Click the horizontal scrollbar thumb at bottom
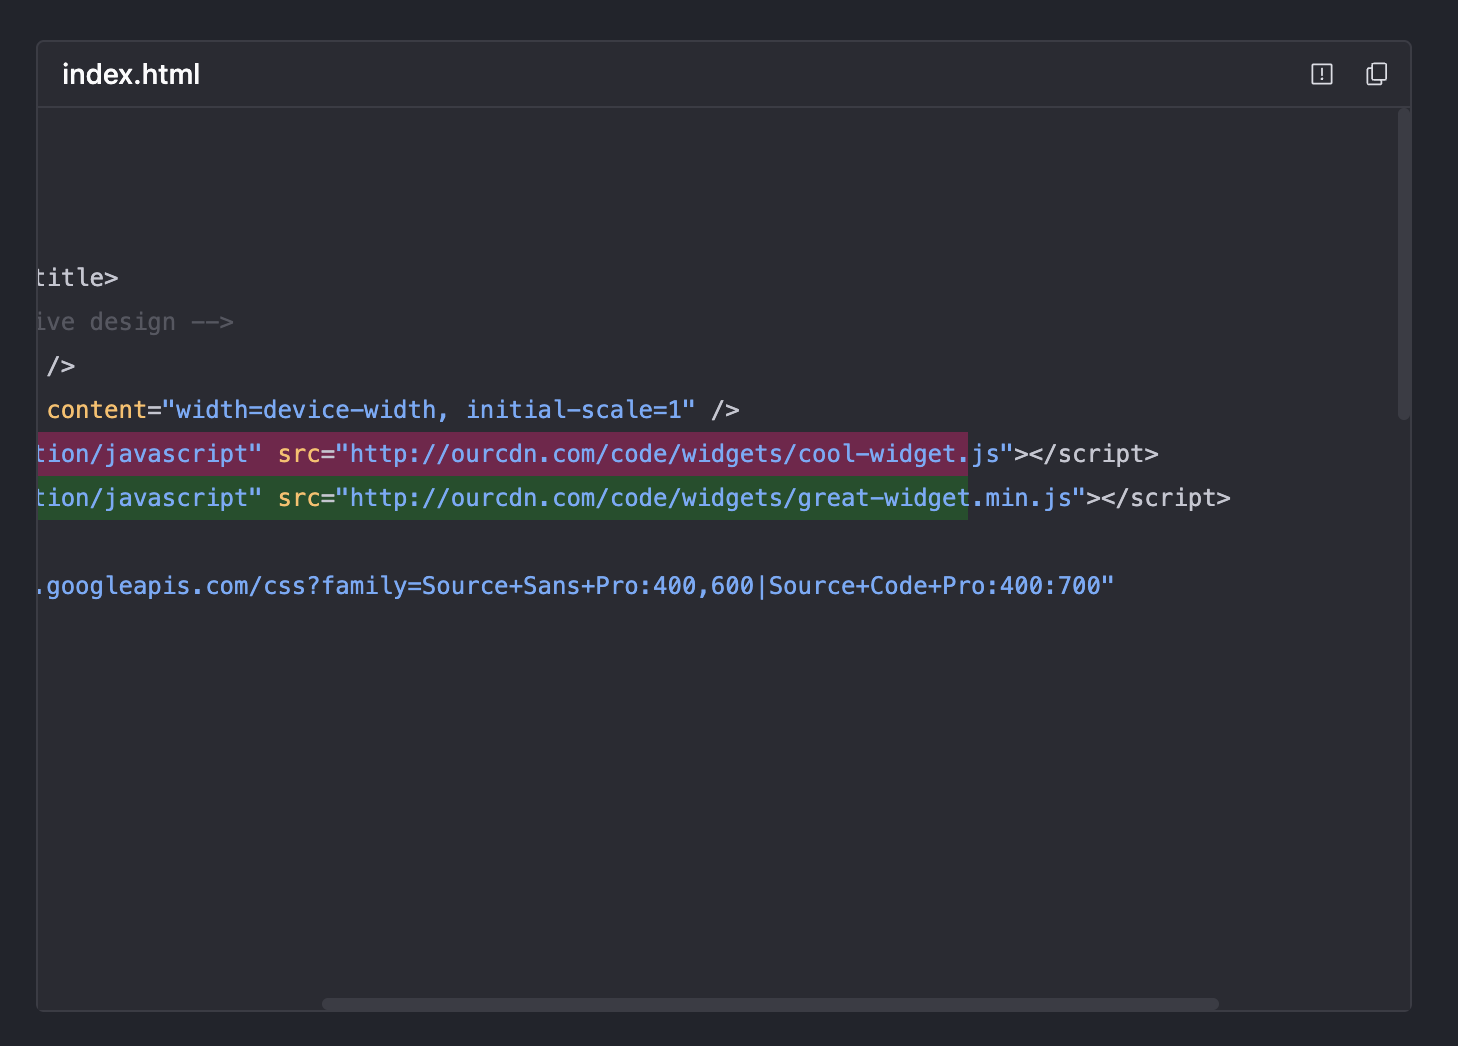This screenshot has width=1458, height=1046. pyautogui.click(x=770, y=1003)
